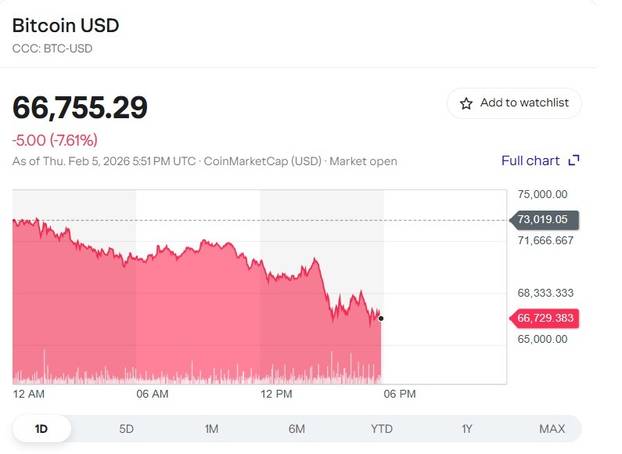Show the 6M price history
This screenshot has width=622, height=454.
coord(296,429)
